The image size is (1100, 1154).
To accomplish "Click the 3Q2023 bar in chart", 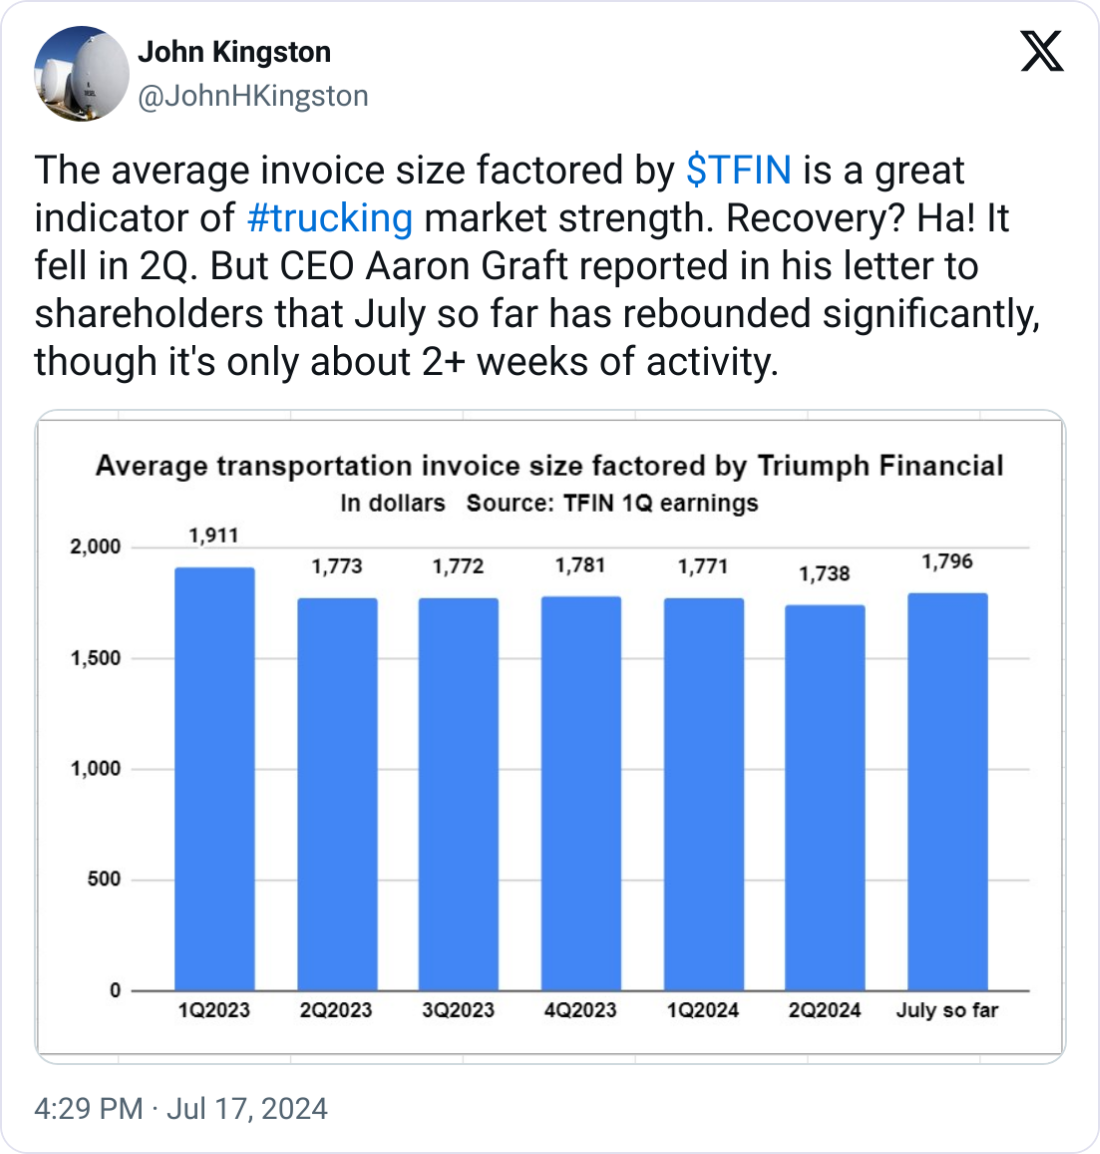I will coord(458,795).
